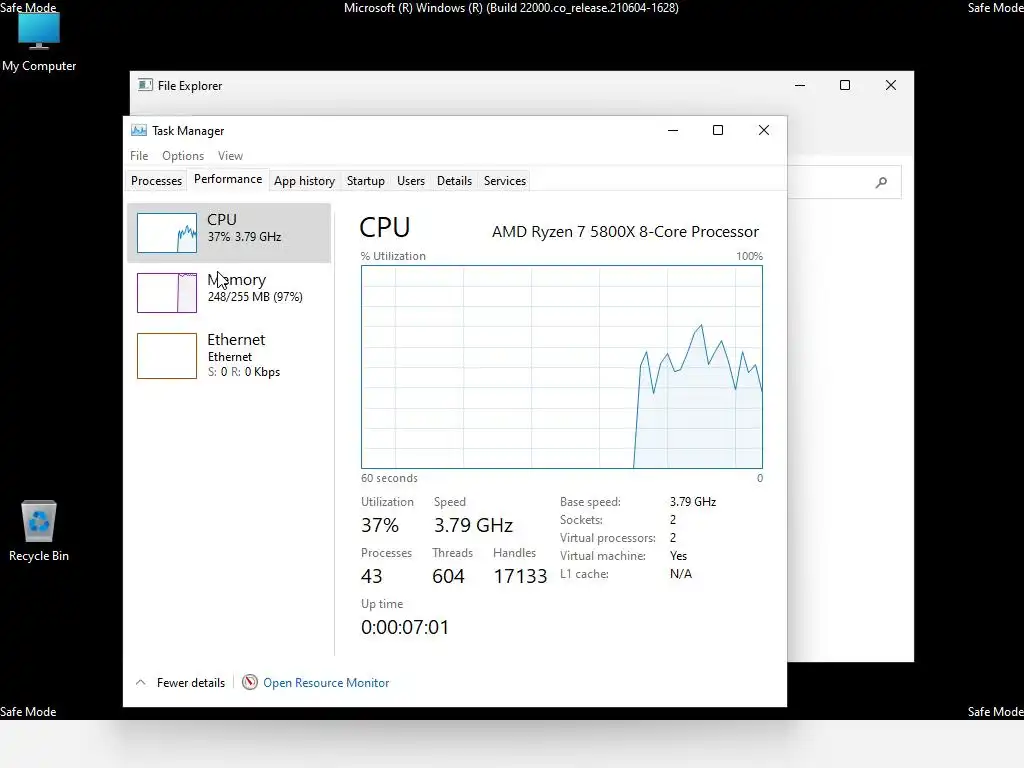Go to the Startup tab
The height and width of the screenshot is (768, 1024).
[366, 181]
